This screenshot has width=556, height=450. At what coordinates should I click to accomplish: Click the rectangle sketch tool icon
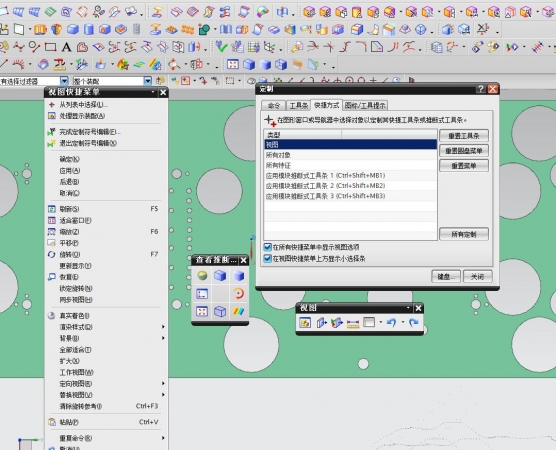pyautogui.click(x=51, y=47)
